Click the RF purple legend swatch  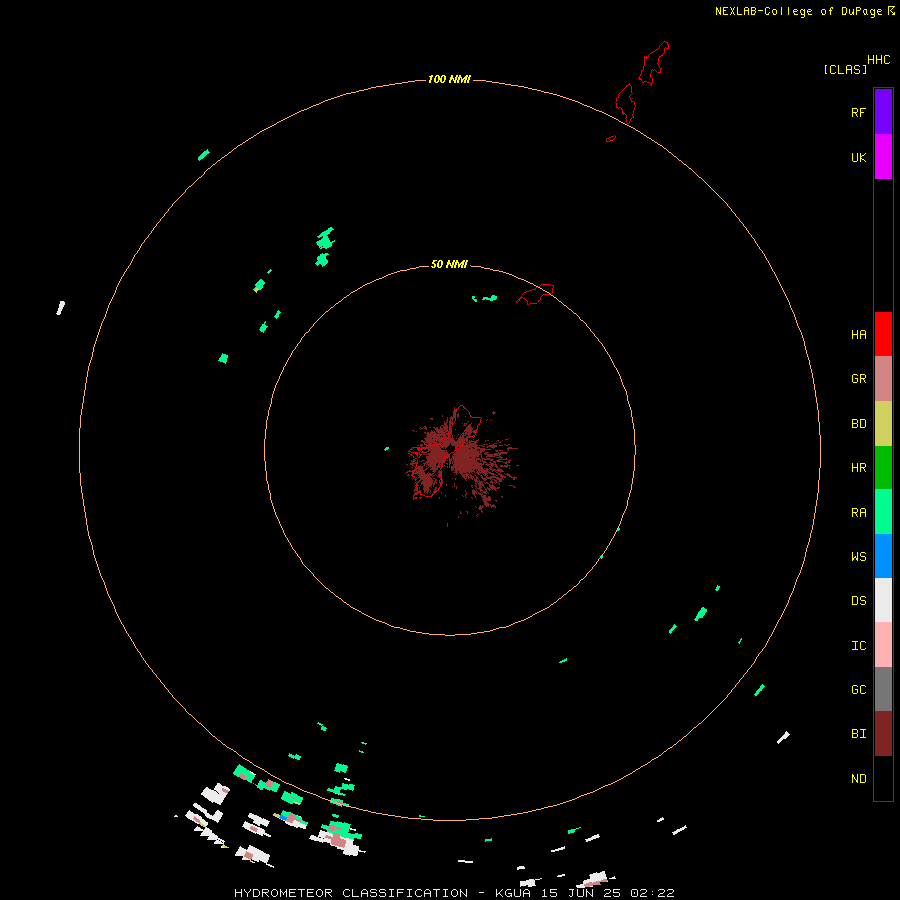(x=883, y=112)
